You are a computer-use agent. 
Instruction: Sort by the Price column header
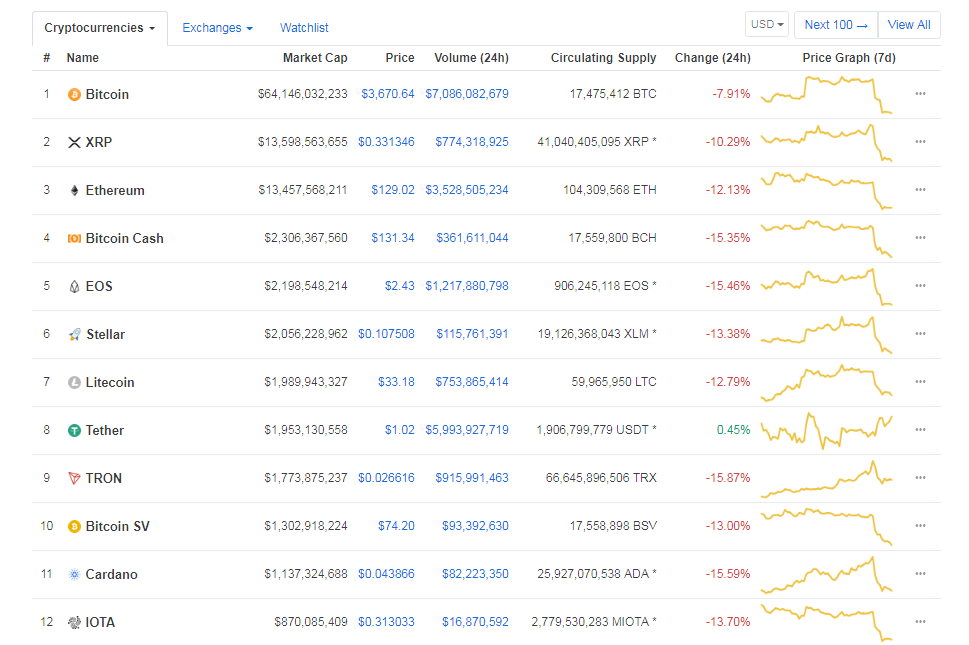pos(400,58)
